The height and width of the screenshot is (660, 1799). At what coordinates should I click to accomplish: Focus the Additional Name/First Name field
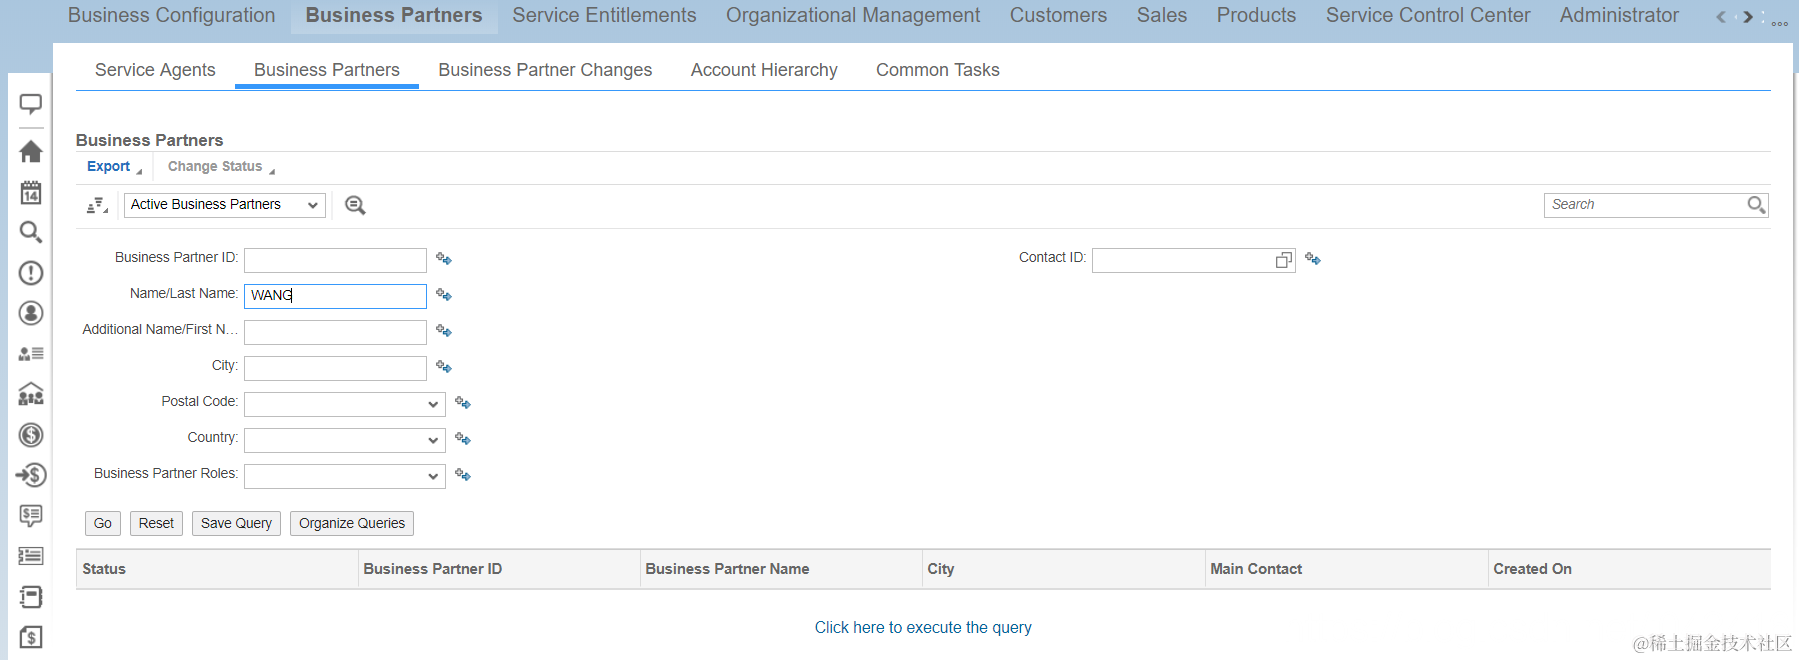(x=335, y=332)
